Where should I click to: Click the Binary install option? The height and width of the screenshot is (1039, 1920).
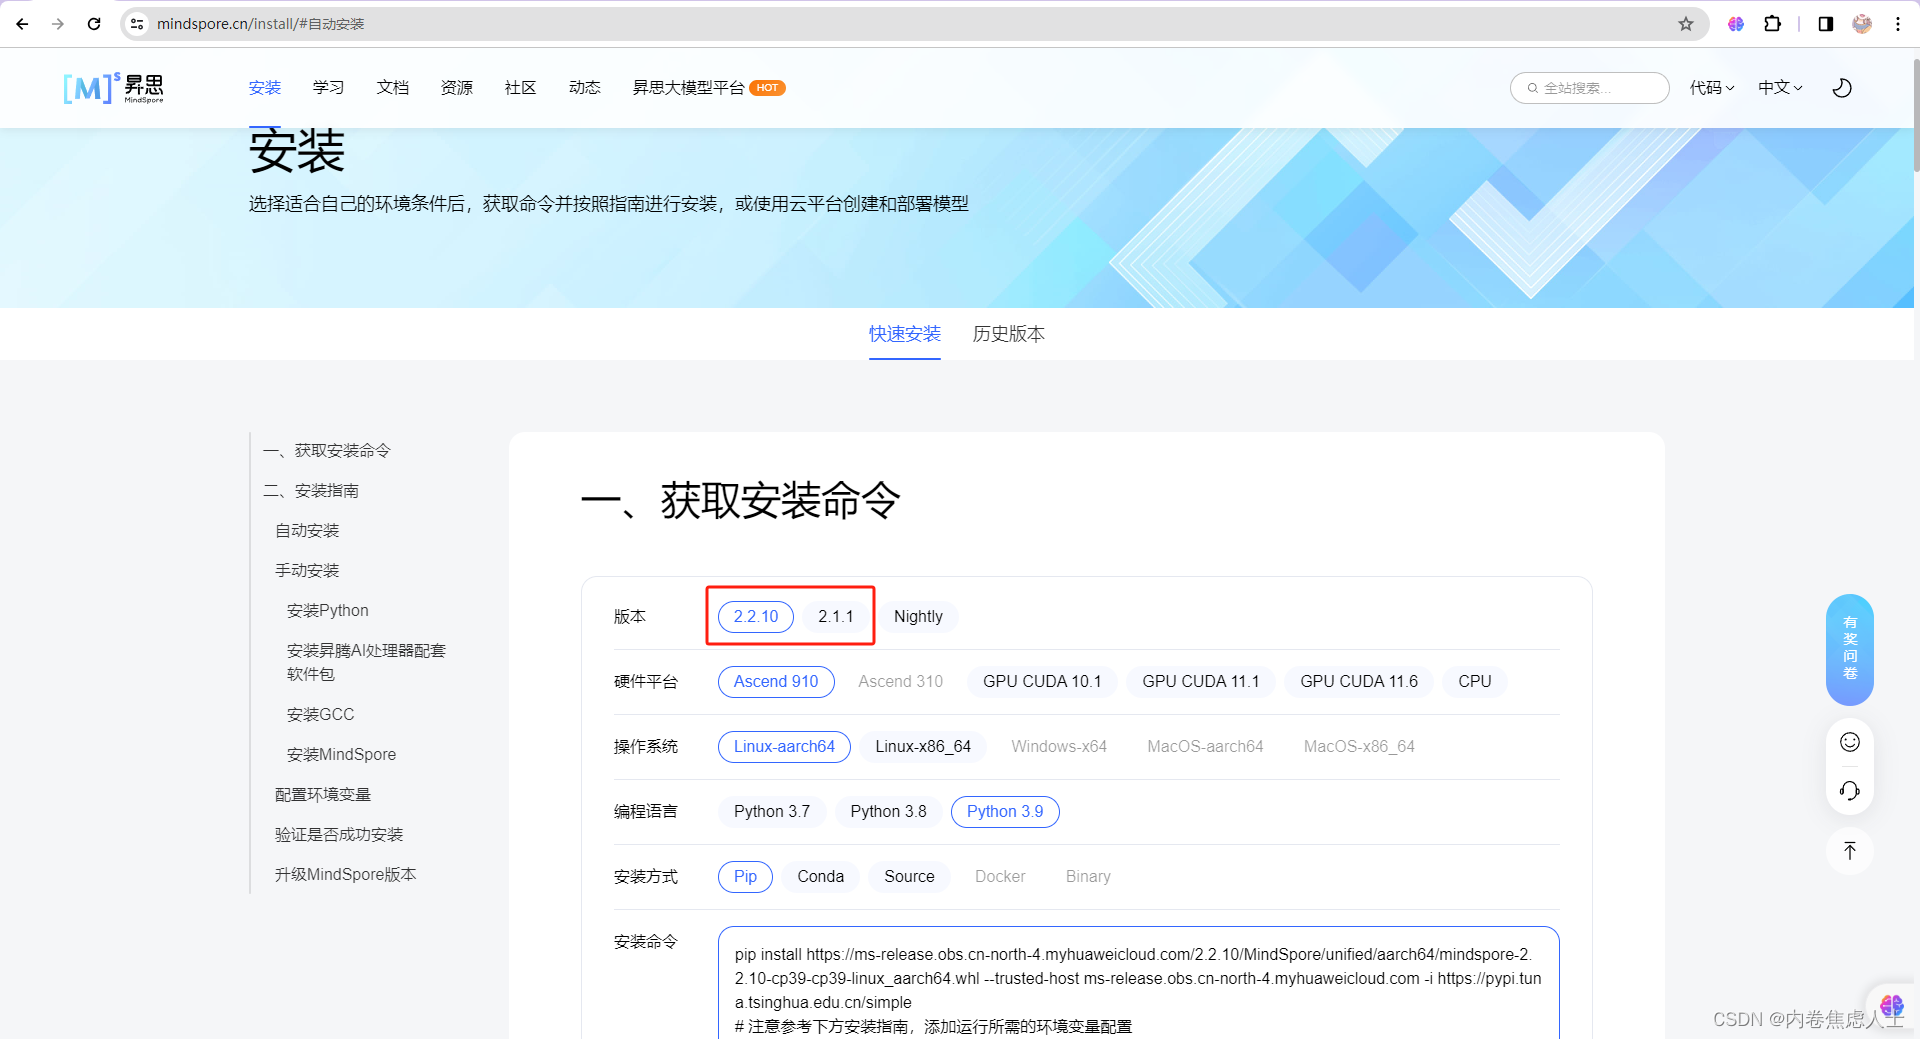click(x=1088, y=877)
